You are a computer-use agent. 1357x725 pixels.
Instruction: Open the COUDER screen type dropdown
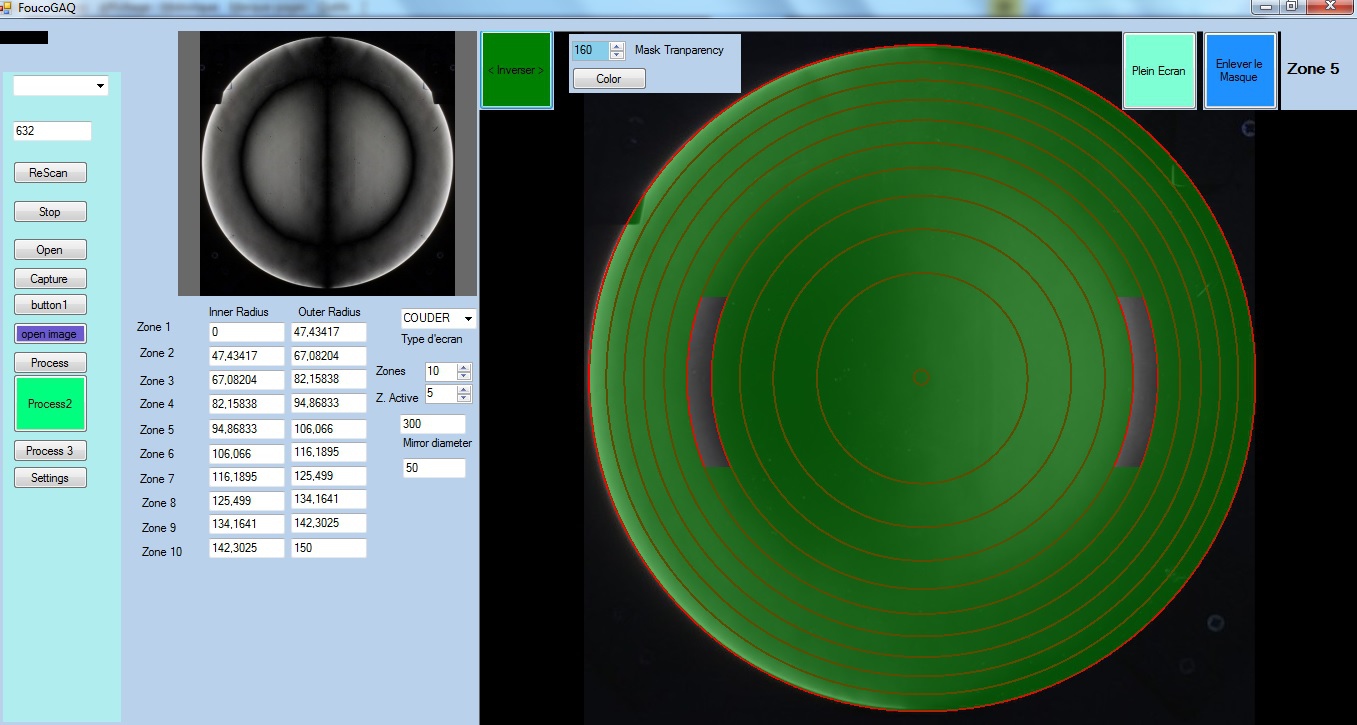coord(438,318)
